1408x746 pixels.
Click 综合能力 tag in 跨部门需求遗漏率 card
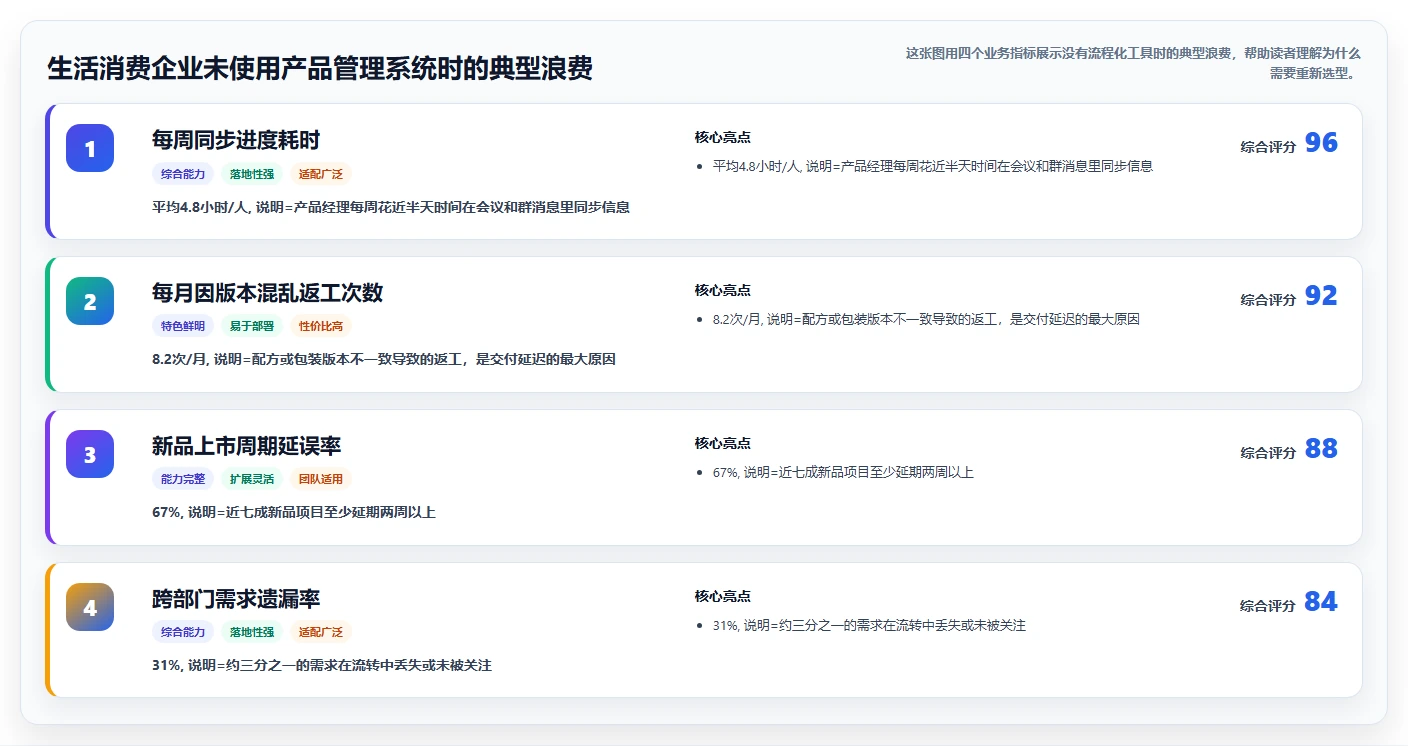tap(183, 632)
